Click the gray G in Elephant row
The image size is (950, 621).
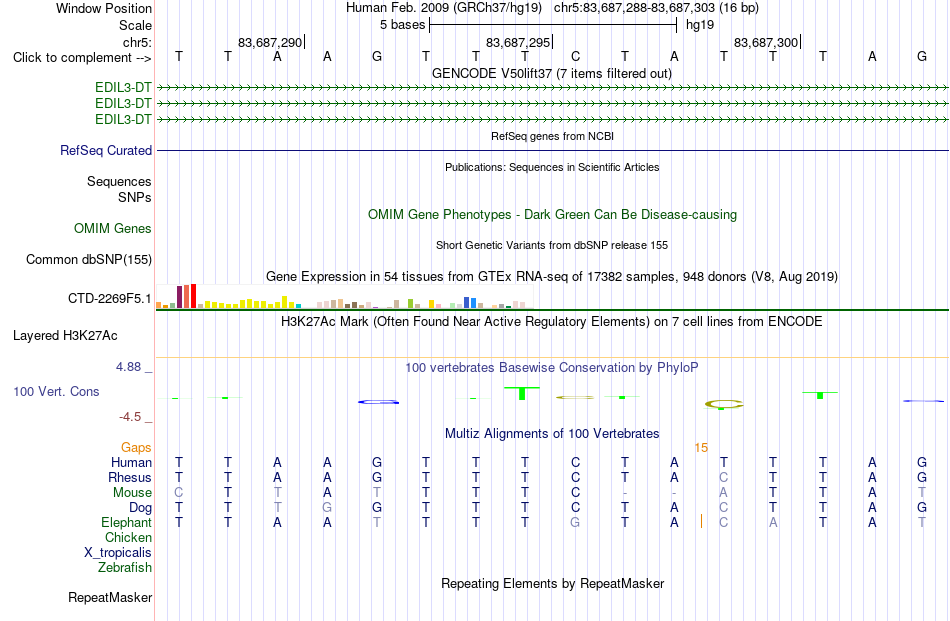[x=575, y=522]
